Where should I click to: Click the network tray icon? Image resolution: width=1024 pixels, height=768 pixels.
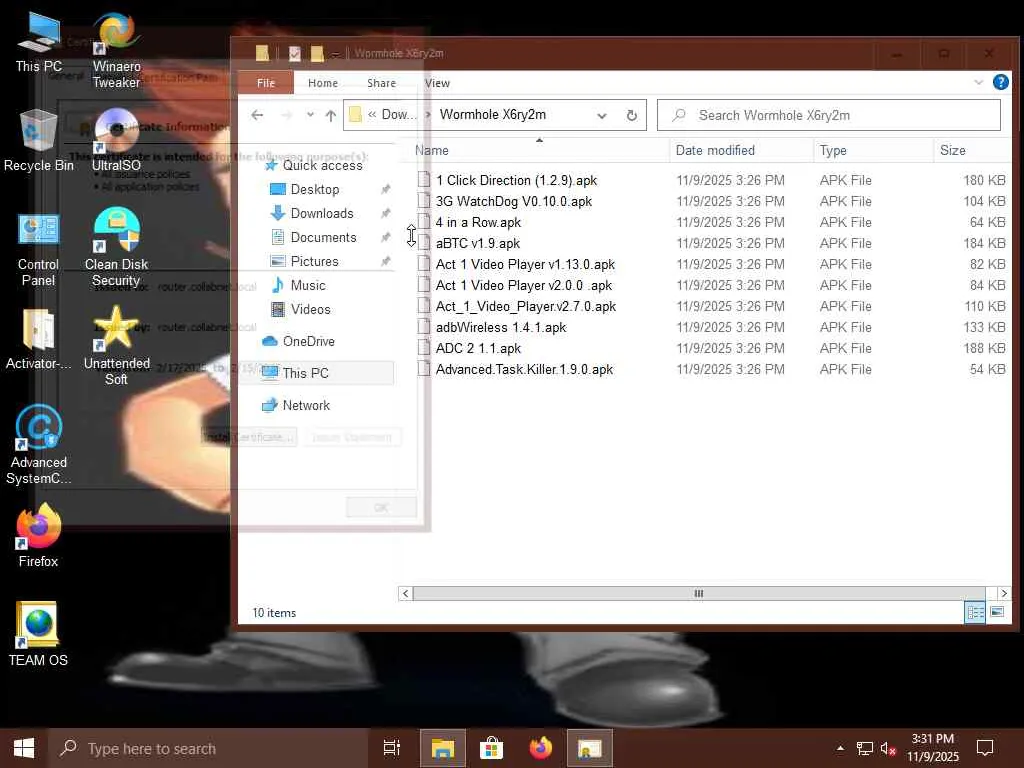click(865, 749)
